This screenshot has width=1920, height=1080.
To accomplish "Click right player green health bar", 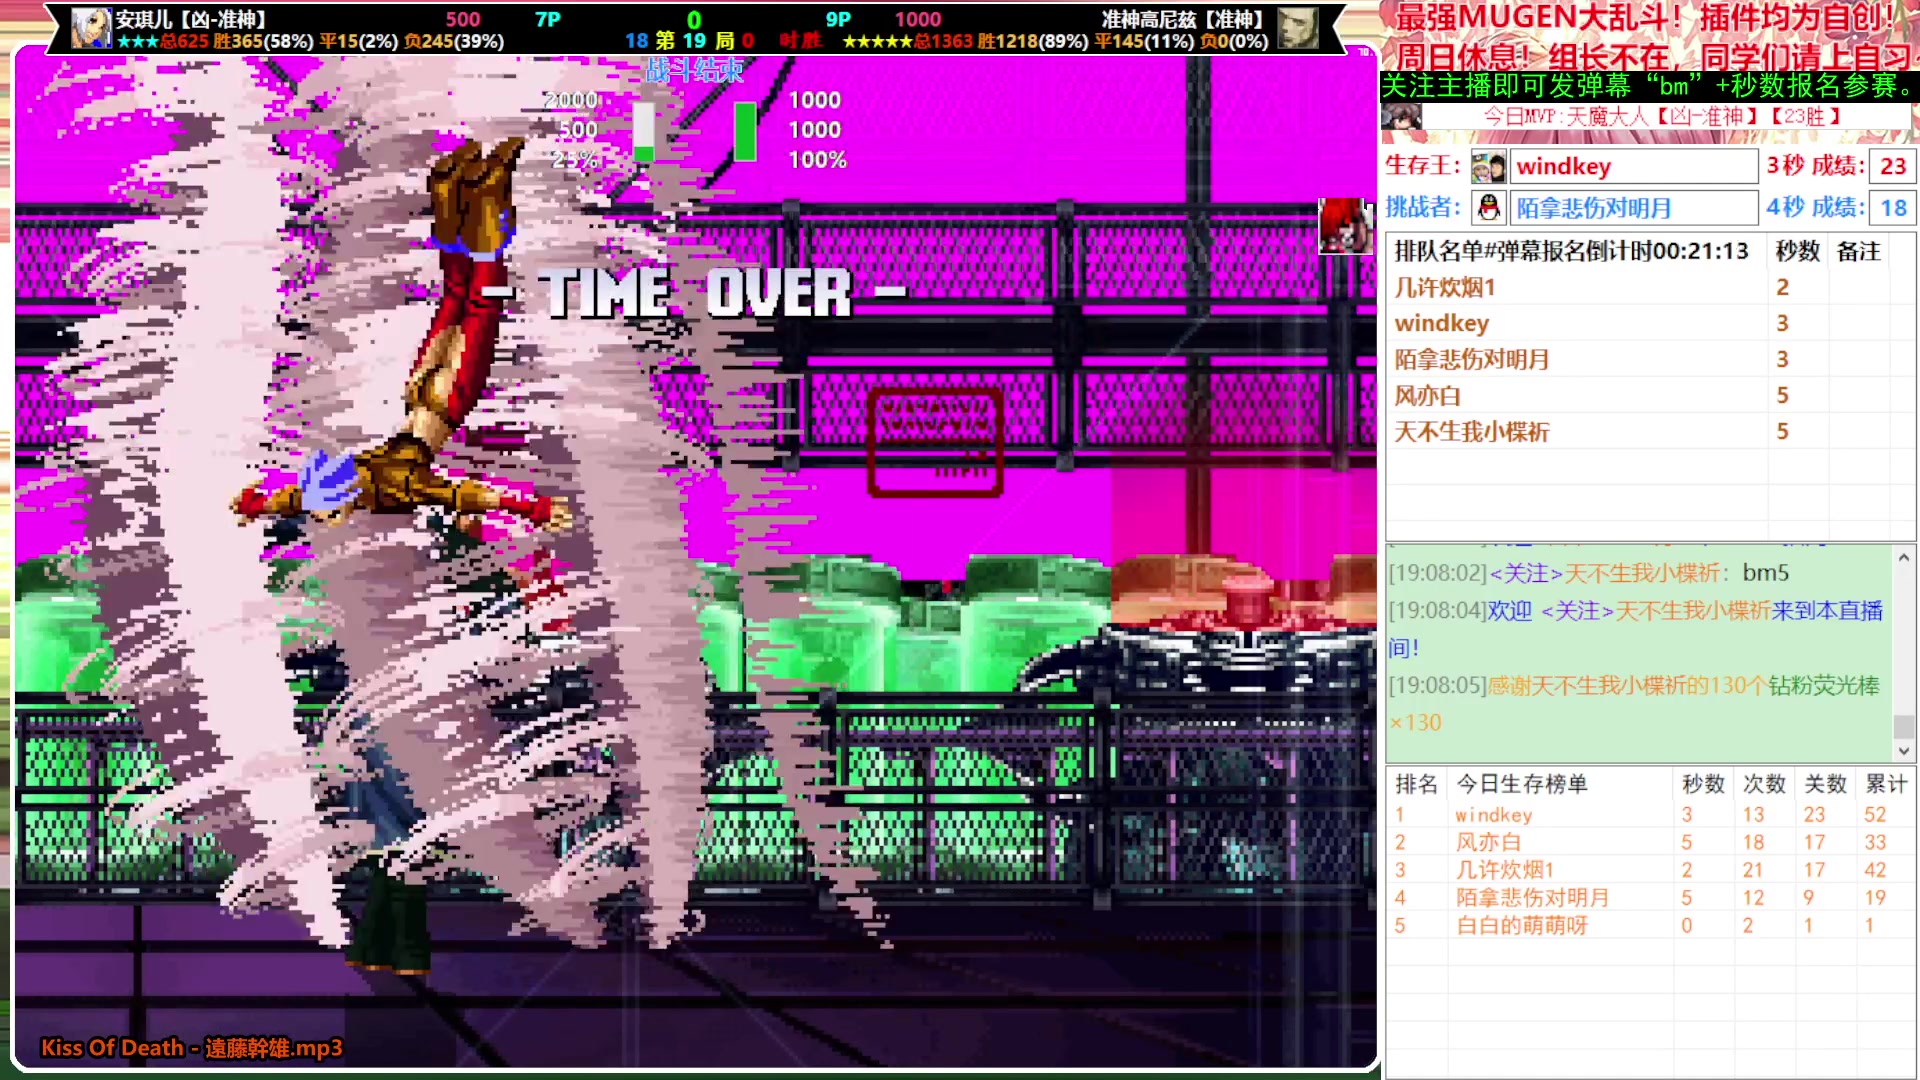I will (x=745, y=132).
